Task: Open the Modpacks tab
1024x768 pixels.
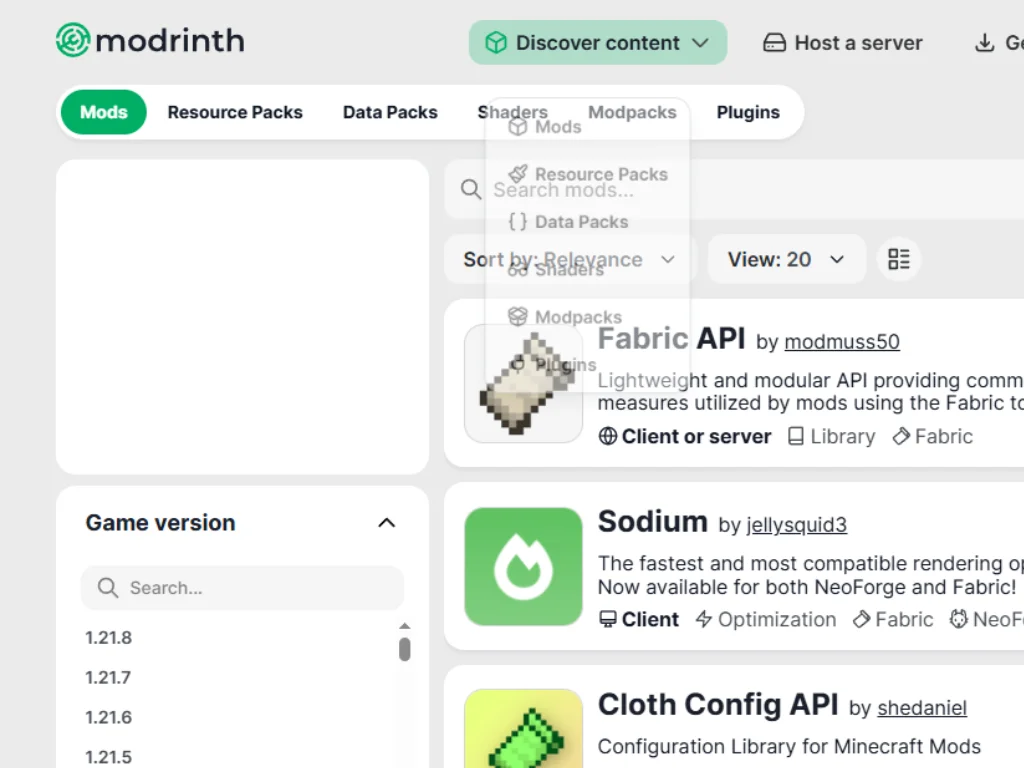Action: 632,112
